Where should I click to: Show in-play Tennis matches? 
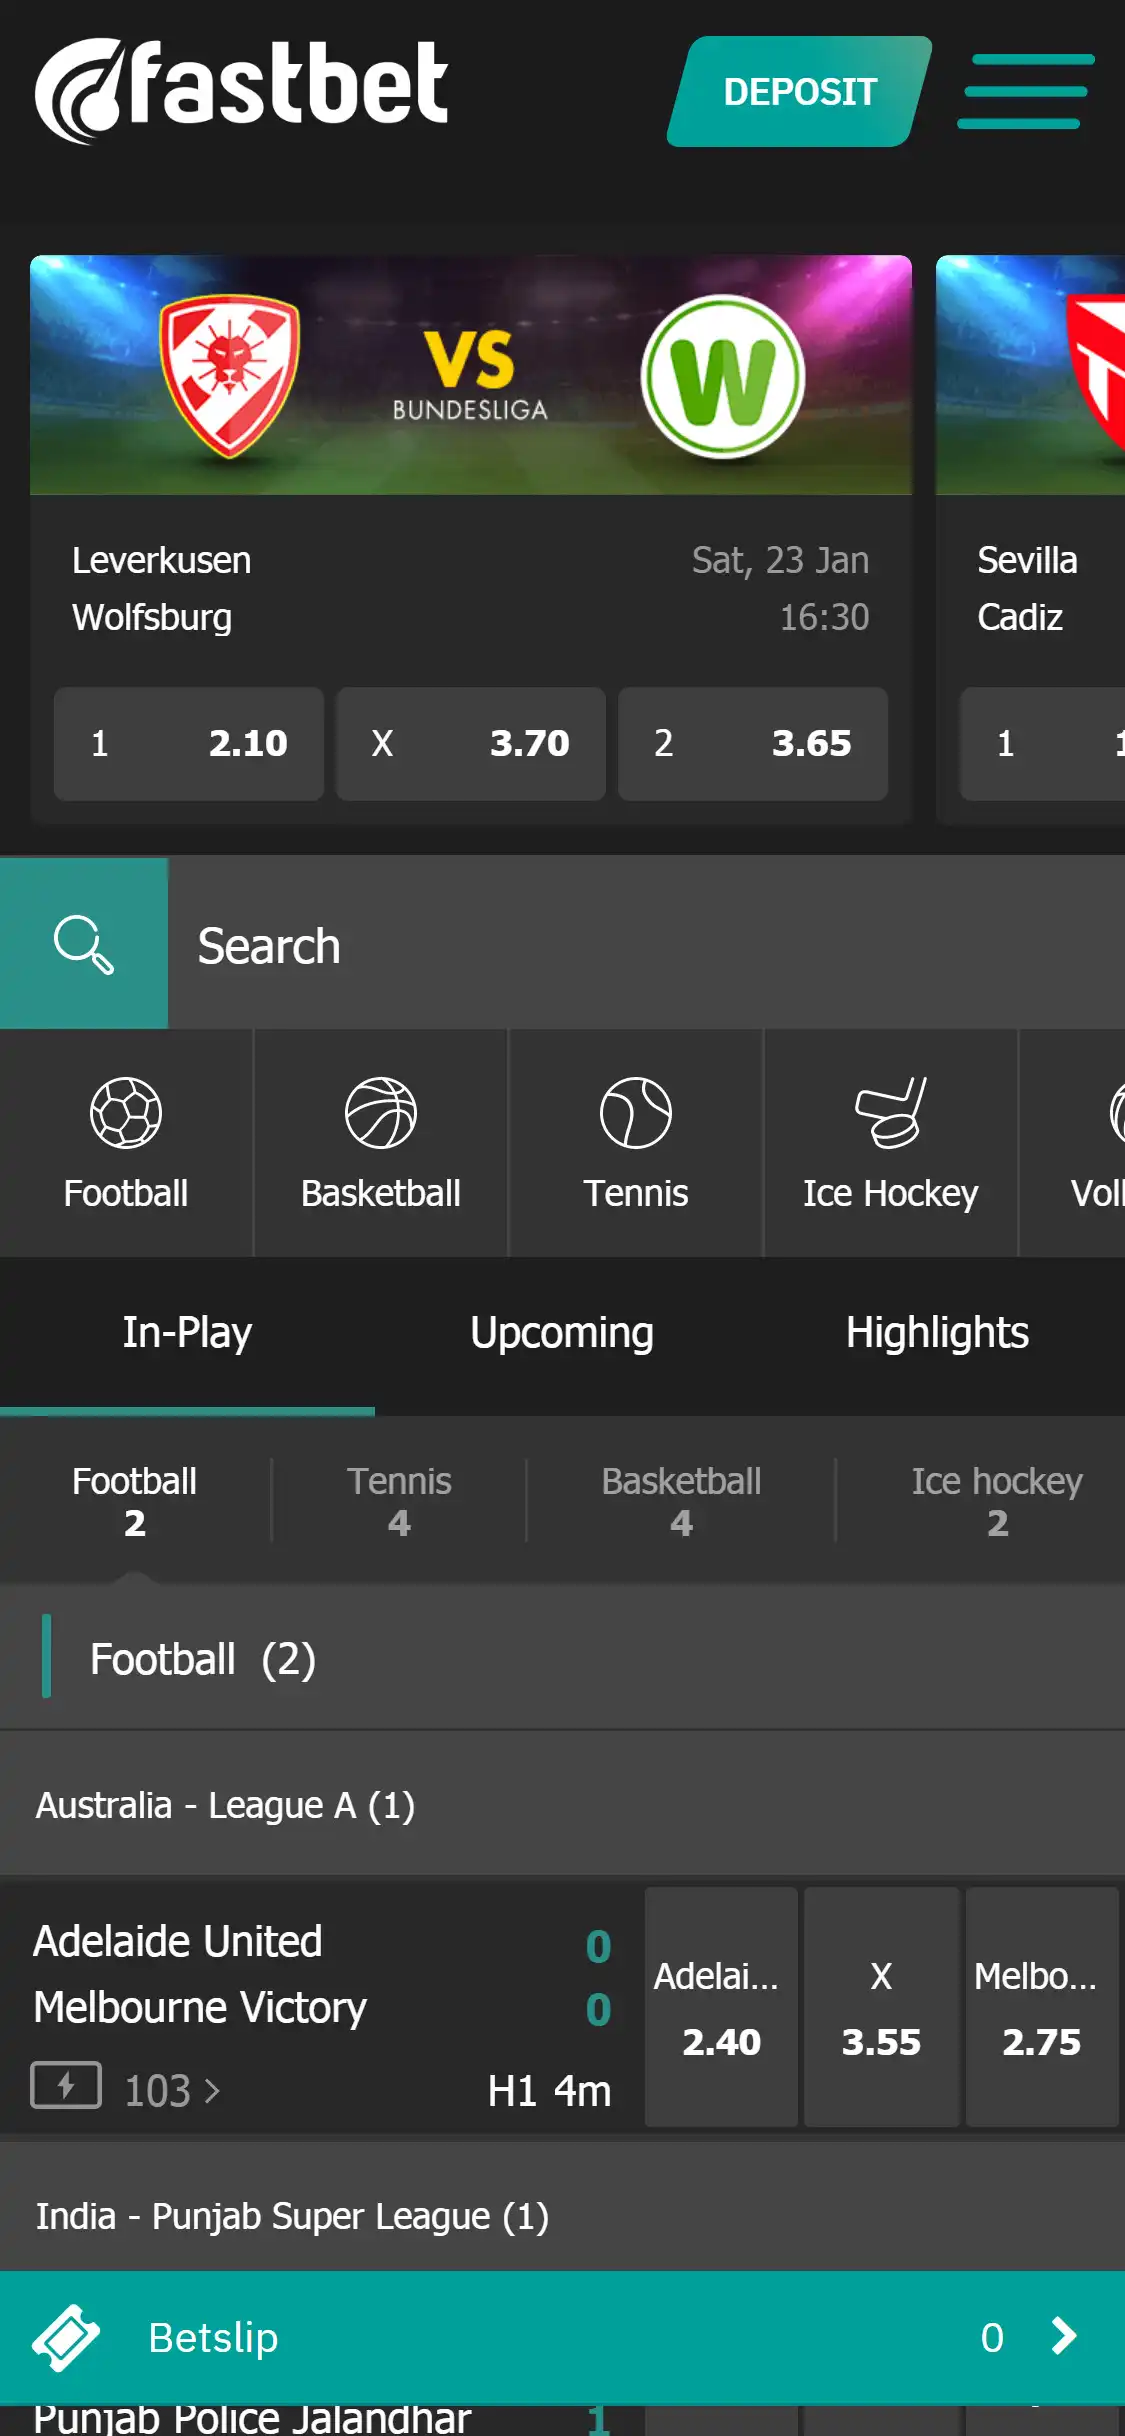[x=399, y=1500]
